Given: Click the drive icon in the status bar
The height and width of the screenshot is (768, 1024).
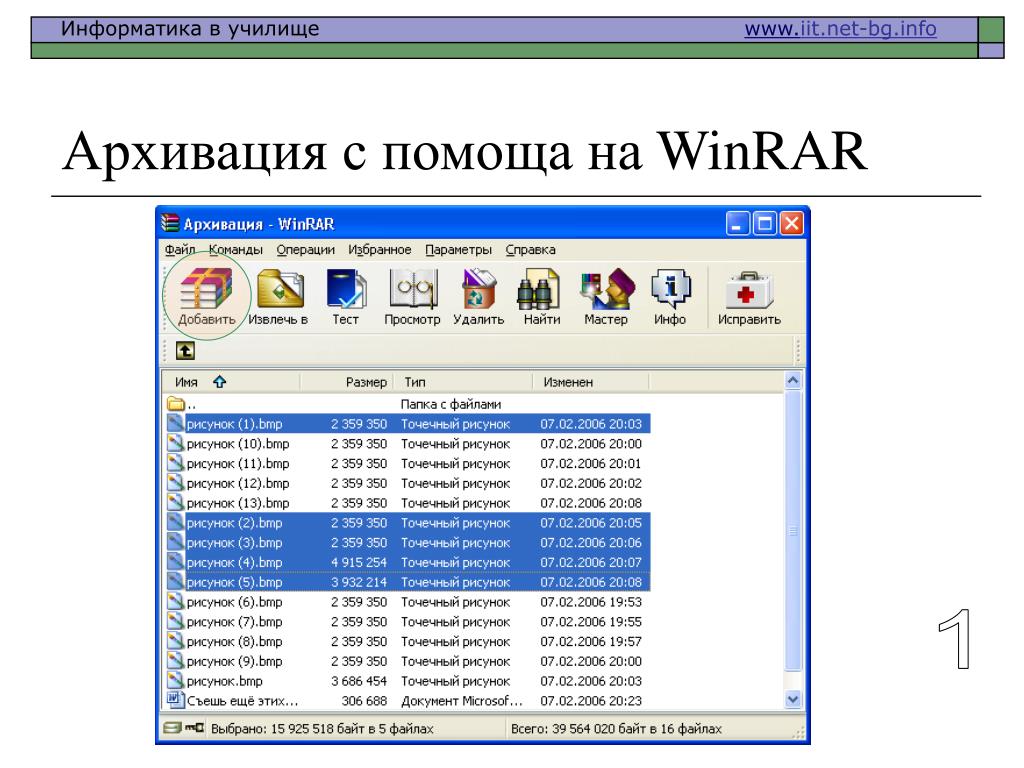Looking at the screenshot, I should pos(173,728).
